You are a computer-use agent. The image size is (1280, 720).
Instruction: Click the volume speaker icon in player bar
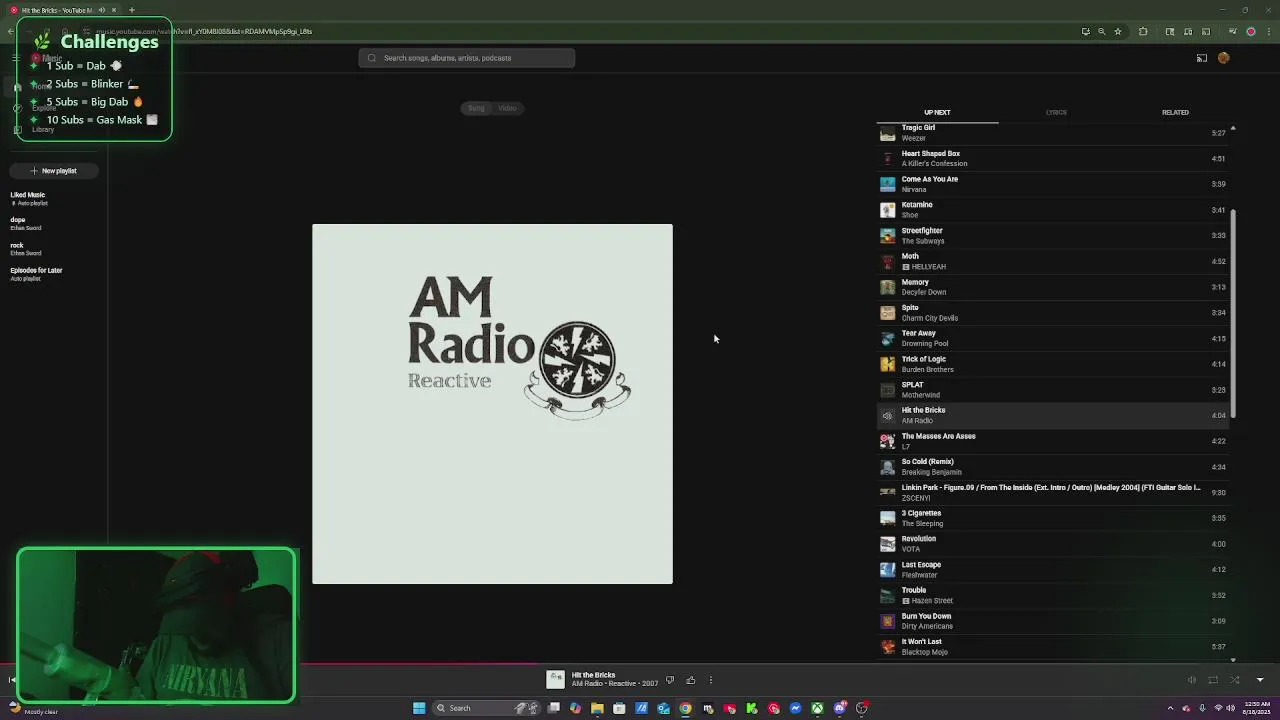[1191, 680]
